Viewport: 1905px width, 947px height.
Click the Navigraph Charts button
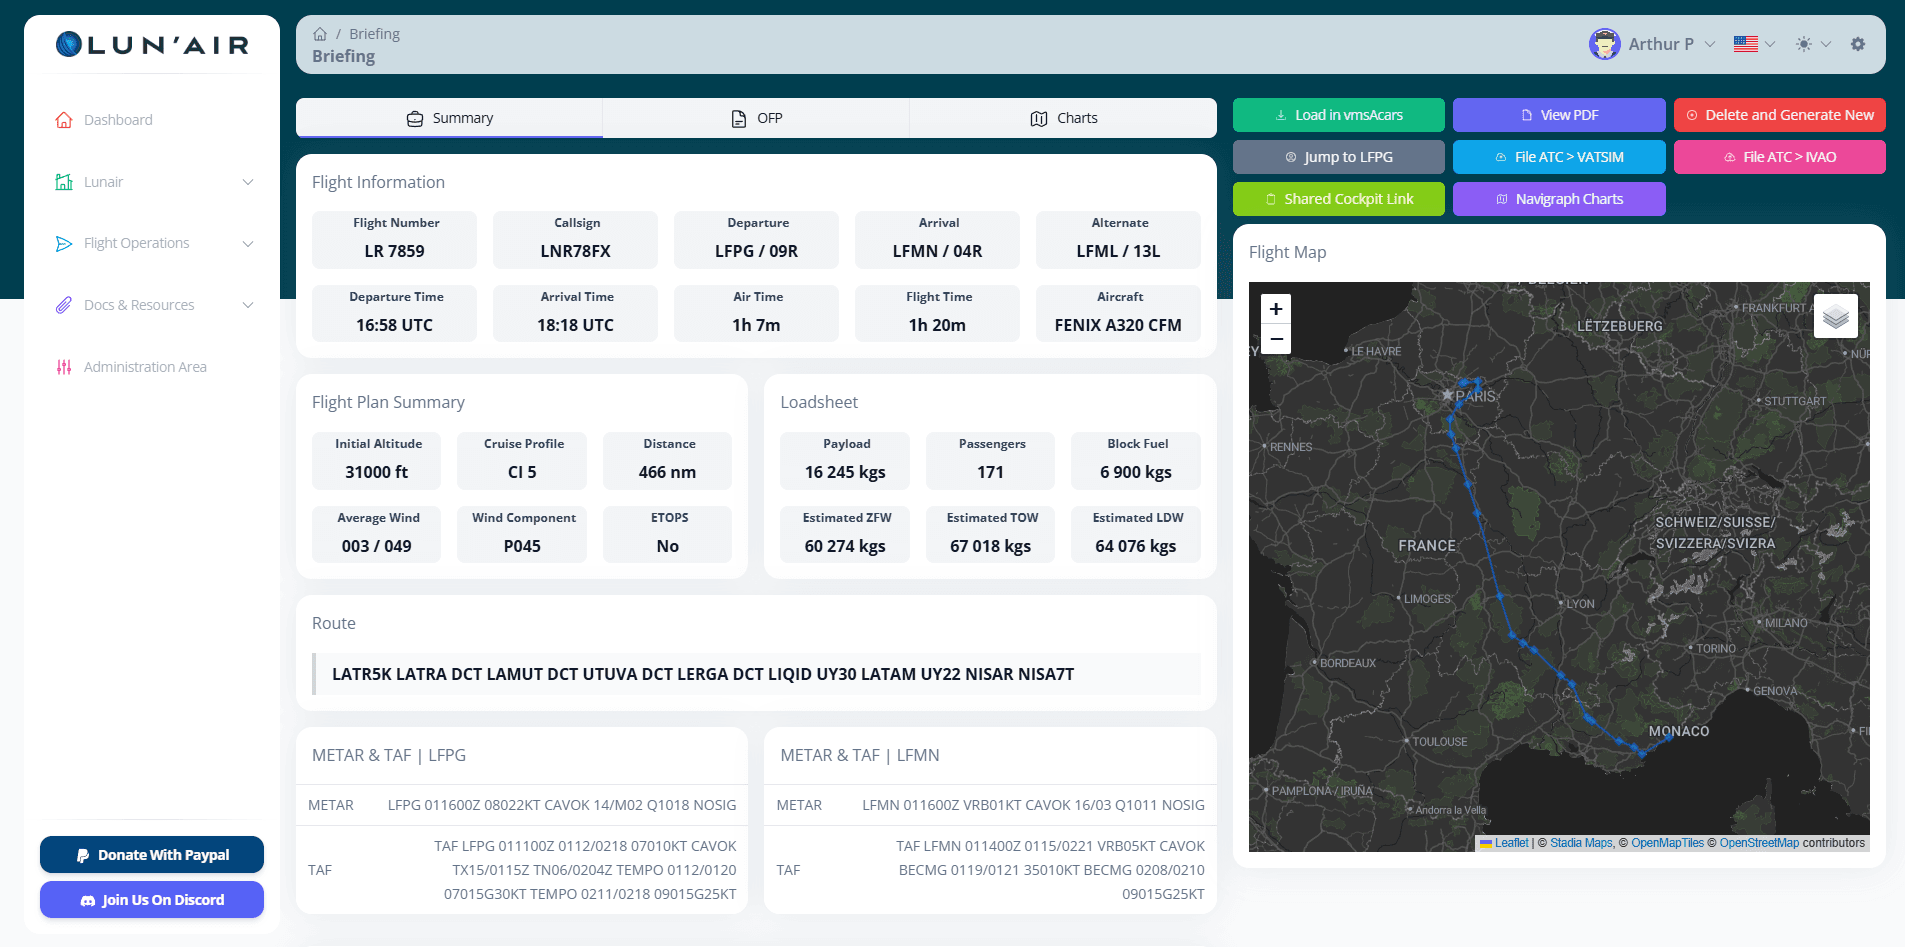pos(1559,199)
